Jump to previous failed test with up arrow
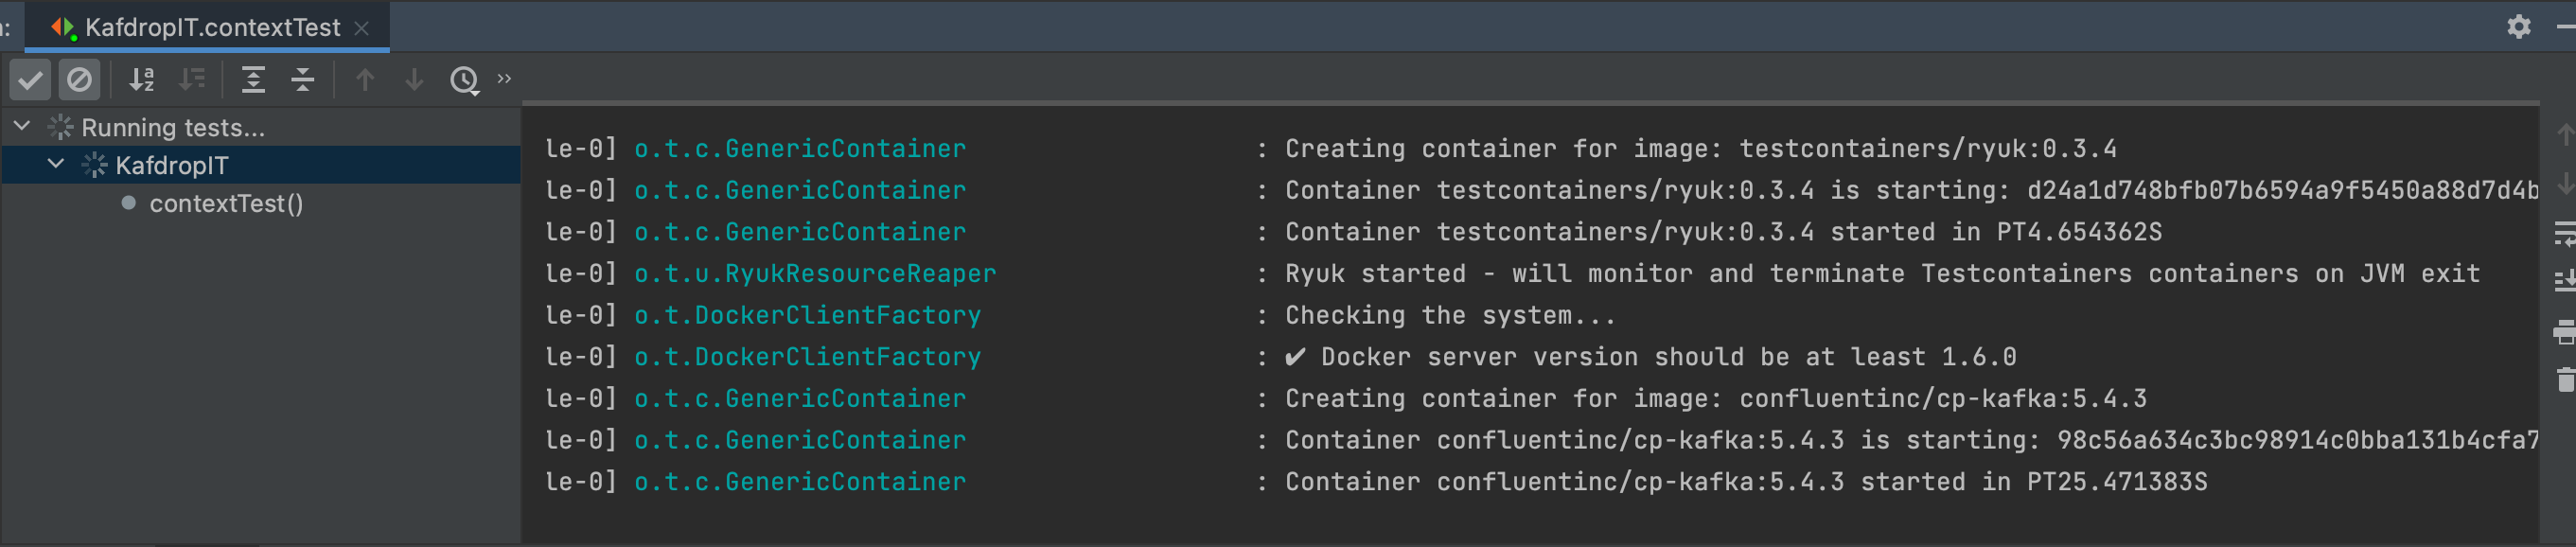Screen dimensions: 2576x547 (x=365, y=80)
